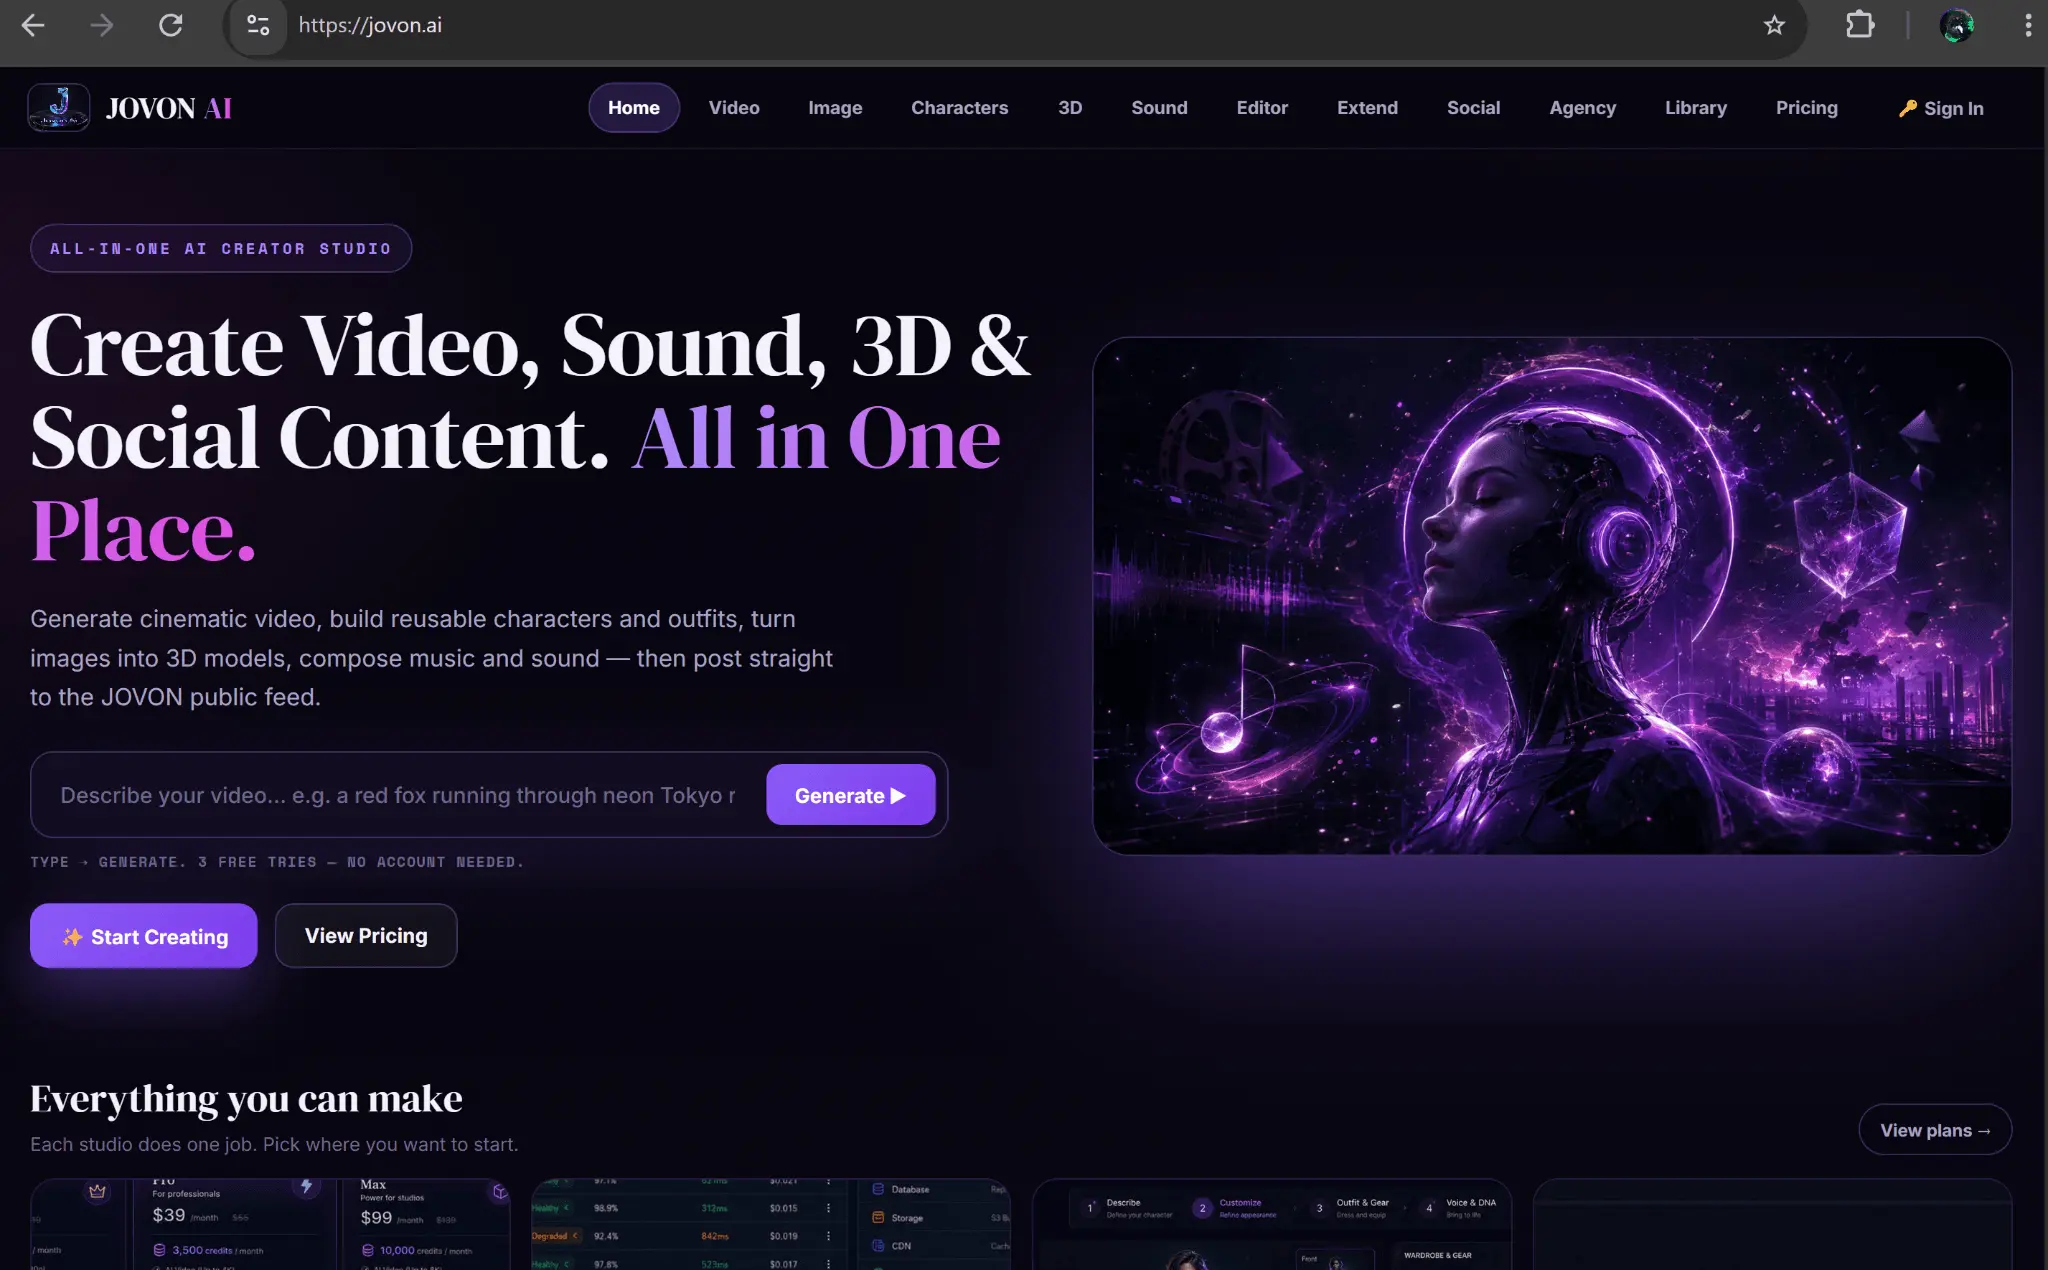Image resolution: width=2048 pixels, height=1270 pixels.
Task: Click the play arrow on Generate button
Action: (898, 796)
